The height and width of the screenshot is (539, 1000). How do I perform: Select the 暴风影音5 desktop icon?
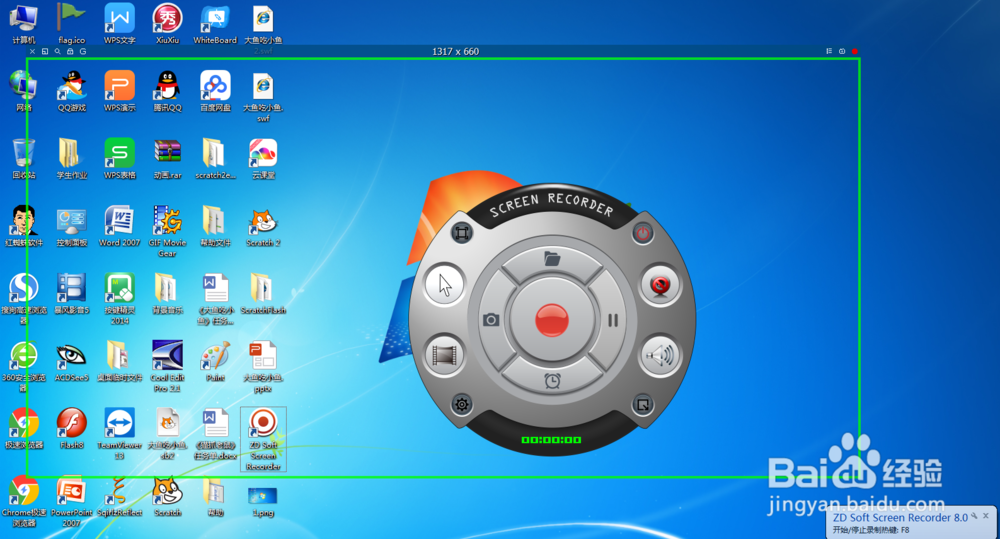click(71, 294)
